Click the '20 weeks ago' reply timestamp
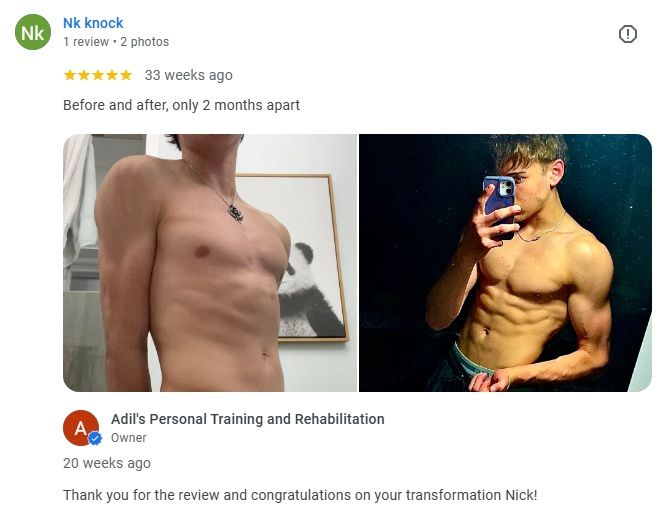 point(107,463)
